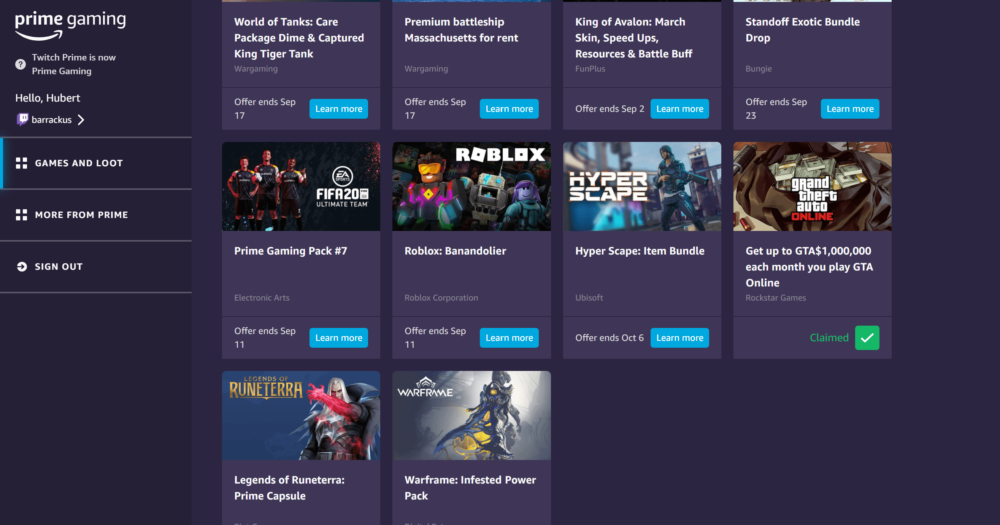Click the 'Bungie' publisher label
The image size is (1000, 525).
758,69
